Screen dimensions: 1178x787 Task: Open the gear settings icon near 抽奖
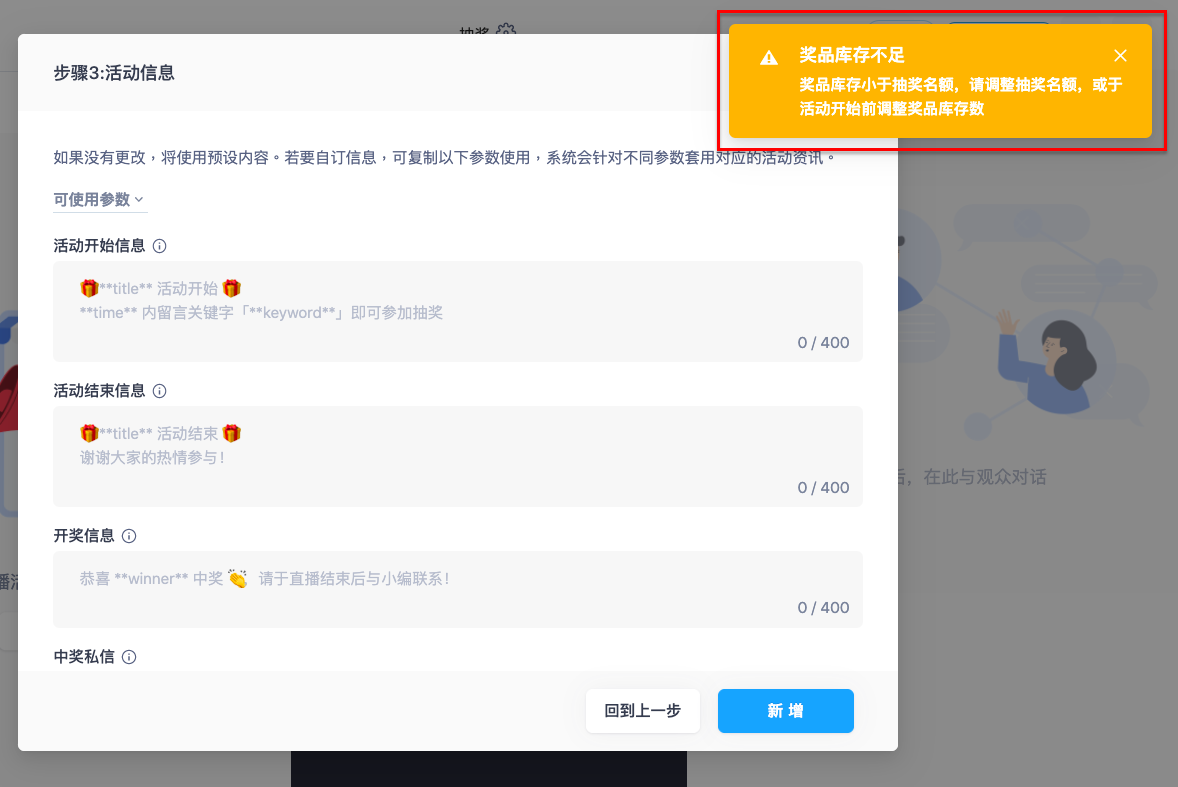coord(506,29)
